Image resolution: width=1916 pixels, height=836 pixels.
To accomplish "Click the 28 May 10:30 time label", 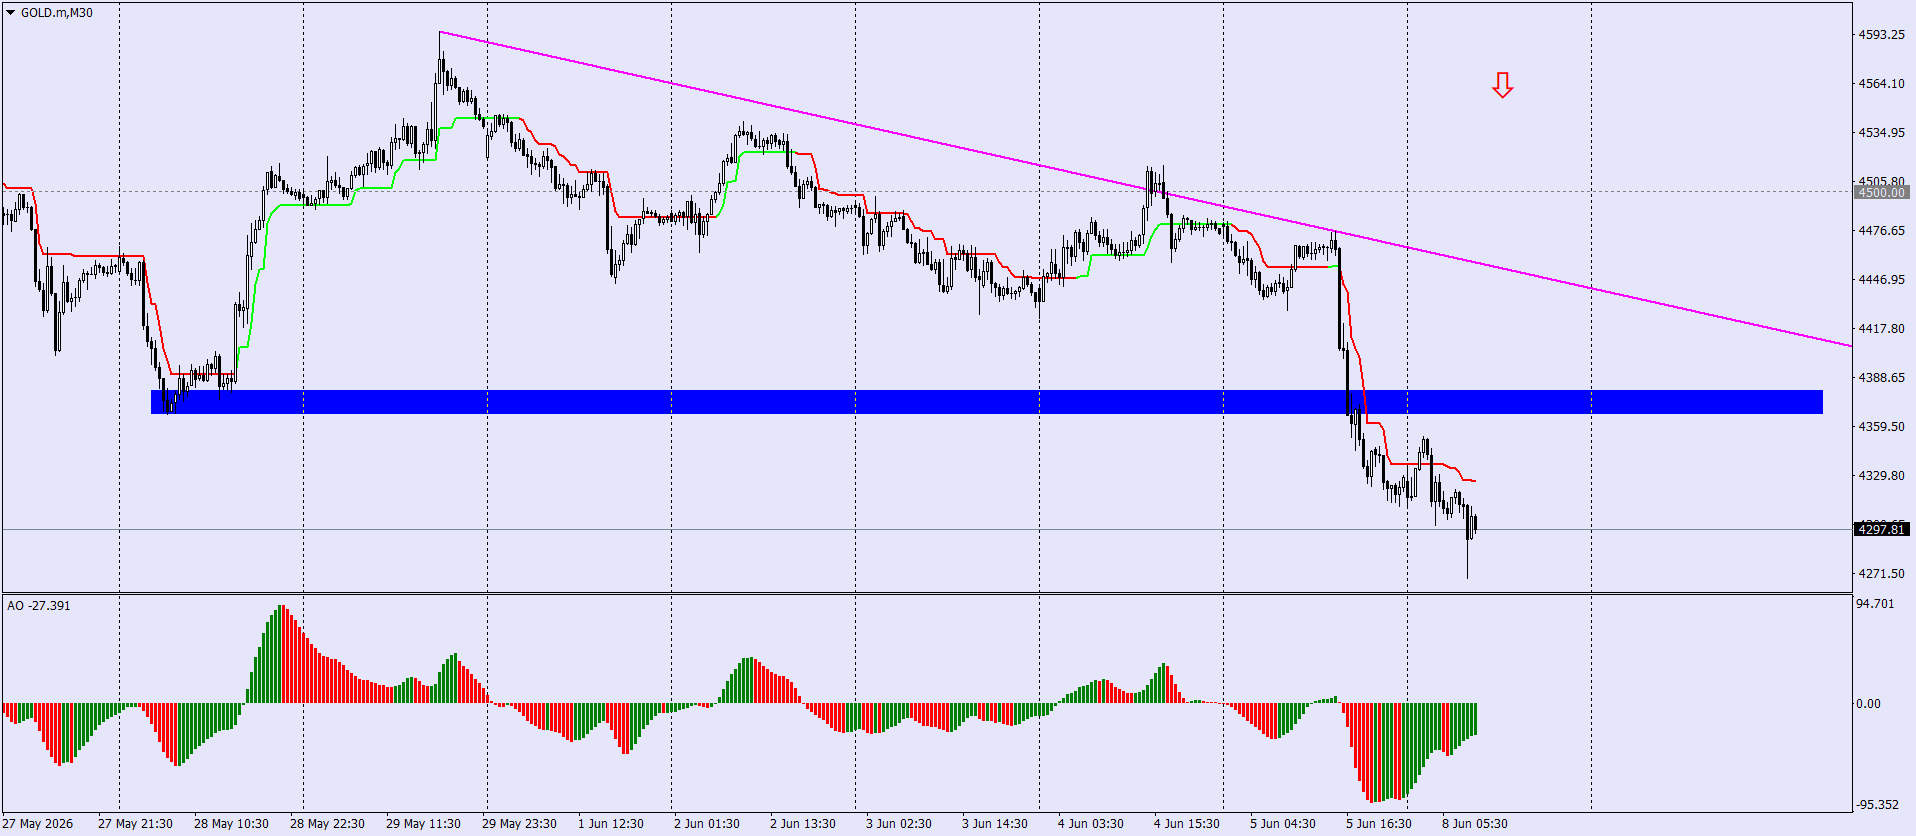I will click(x=231, y=824).
